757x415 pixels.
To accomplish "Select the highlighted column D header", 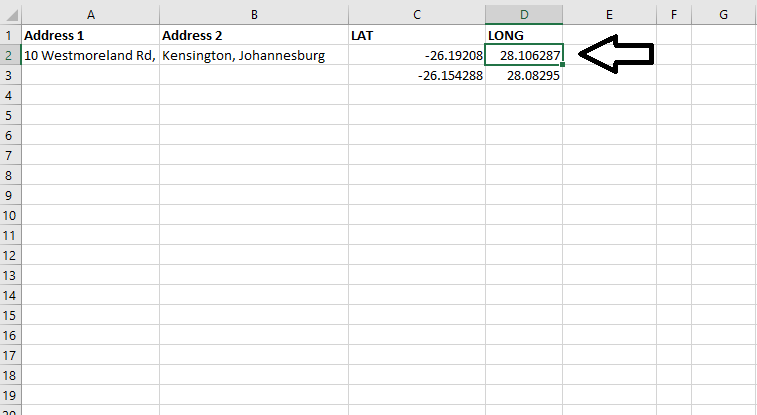I will click(x=524, y=14).
